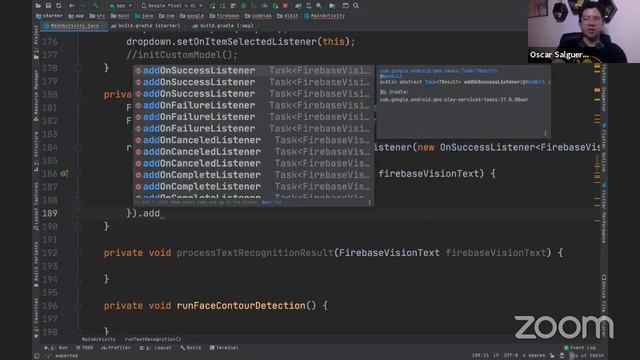Open the Flutter Performance side panel
Viewport: 640px width, 360px height.
tap(604, 212)
